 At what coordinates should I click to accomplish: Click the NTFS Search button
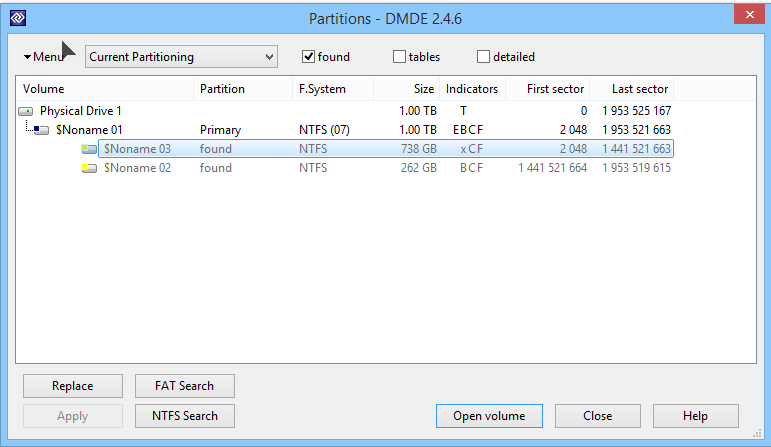(185, 416)
